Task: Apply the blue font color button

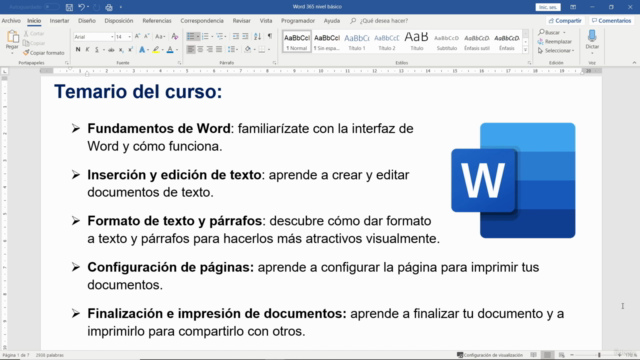Action: (x=170, y=50)
